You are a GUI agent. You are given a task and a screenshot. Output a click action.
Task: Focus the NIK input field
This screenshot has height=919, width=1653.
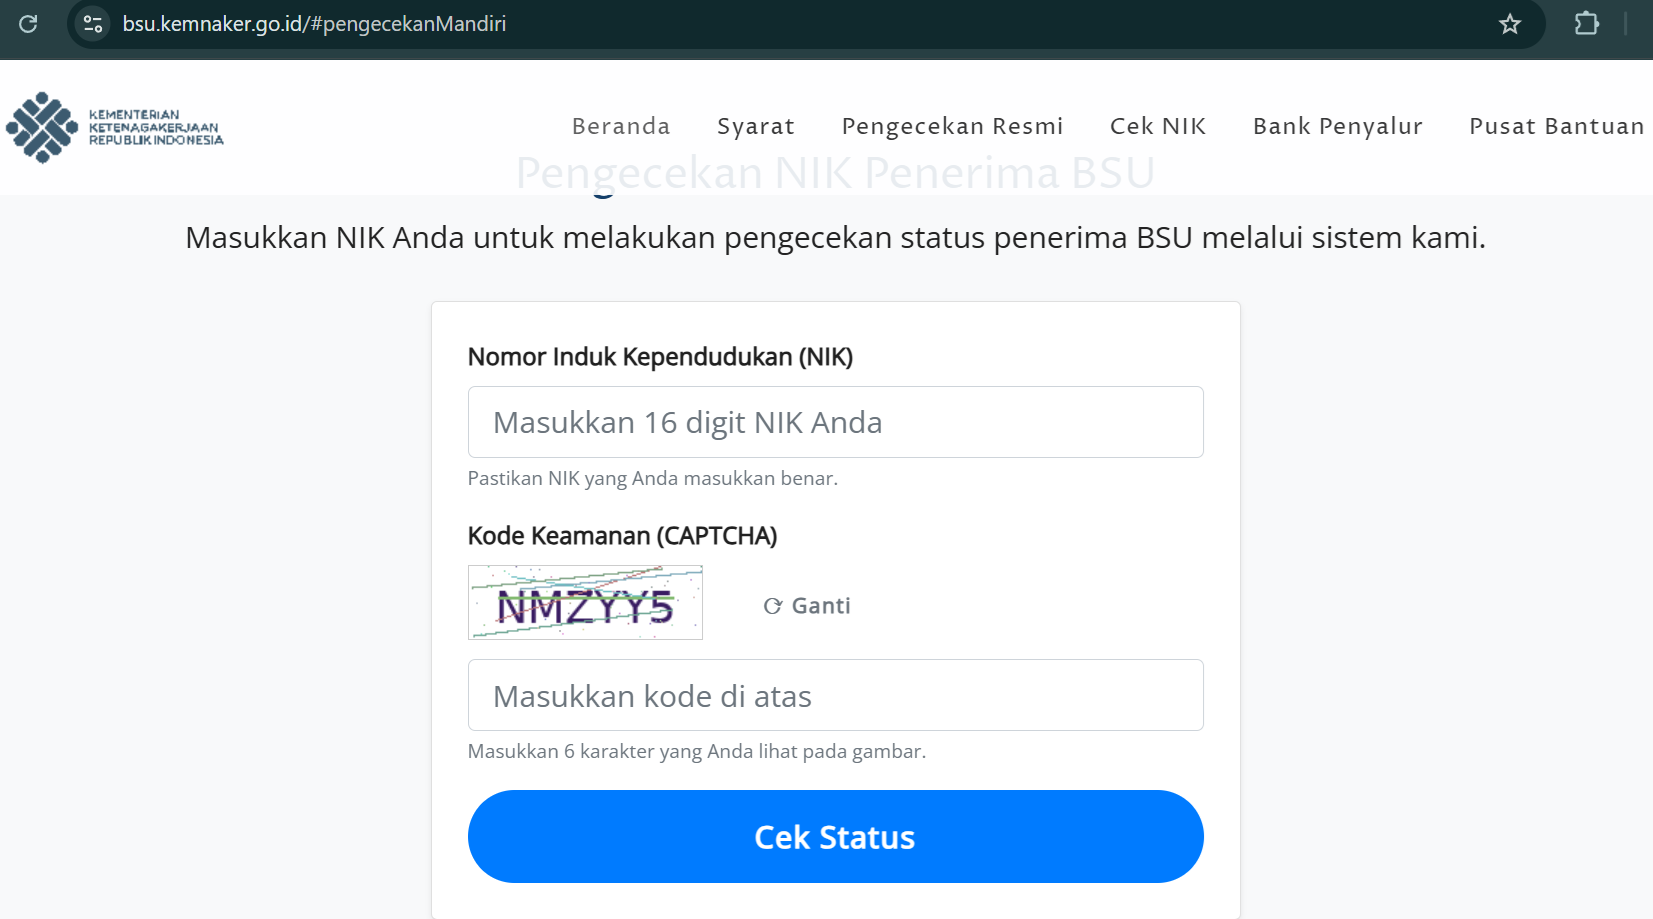click(x=835, y=421)
